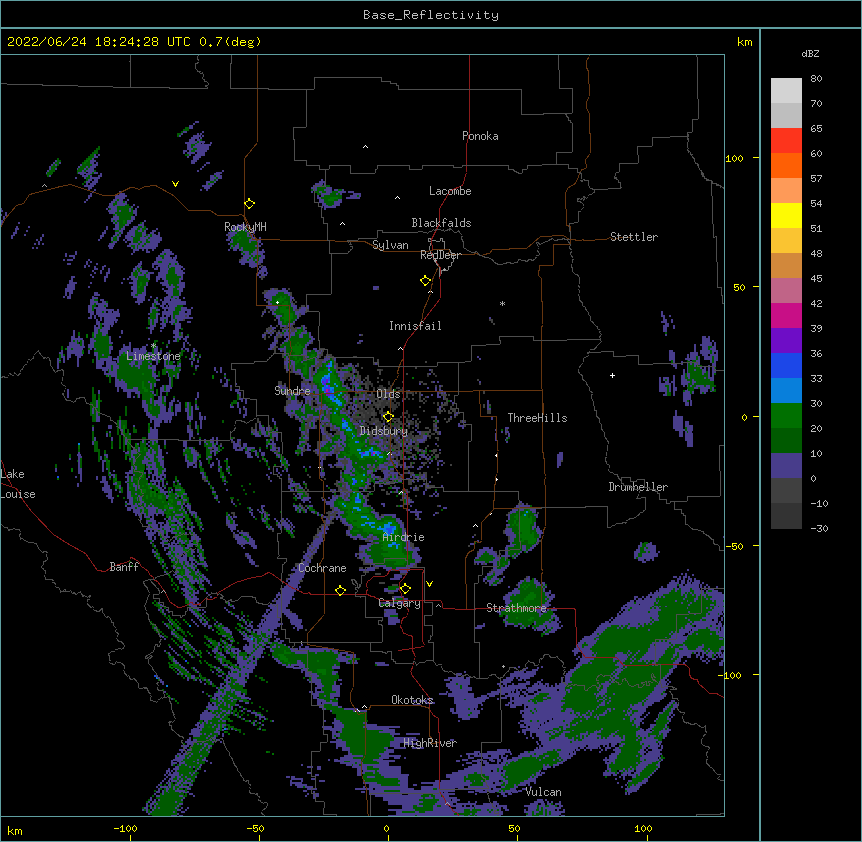Image resolution: width=862 pixels, height=842 pixels.
Task: Select the purple 39 dBZ legend swatch
Action: (786, 341)
